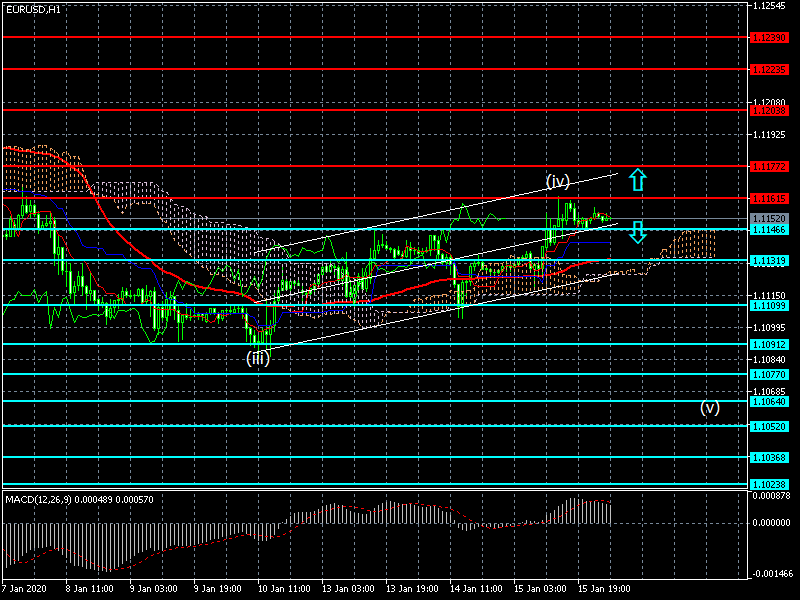Select the 1.11772 red price level label
Screen dimensions: 800x600
pos(769,167)
